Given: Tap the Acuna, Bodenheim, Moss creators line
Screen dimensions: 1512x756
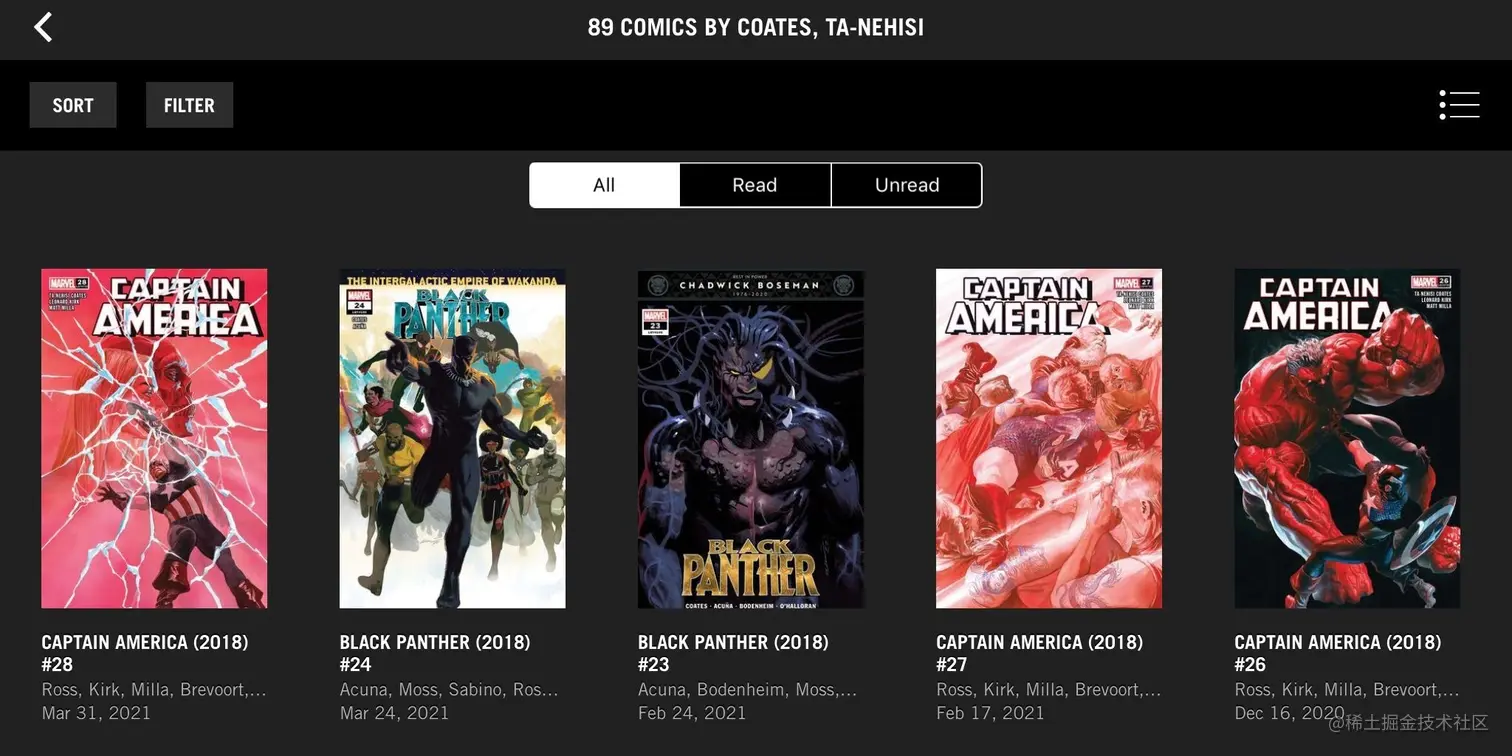Looking at the screenshot, I should (x=748, y=690).
